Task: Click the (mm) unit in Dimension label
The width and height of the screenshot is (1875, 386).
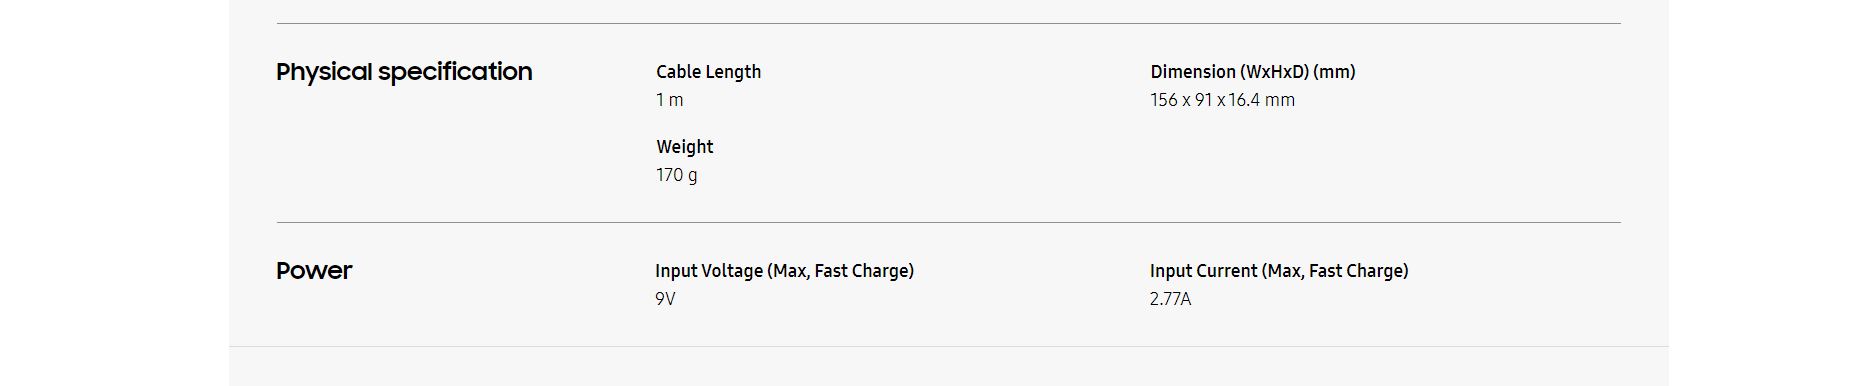Action: pos(1334,72)
